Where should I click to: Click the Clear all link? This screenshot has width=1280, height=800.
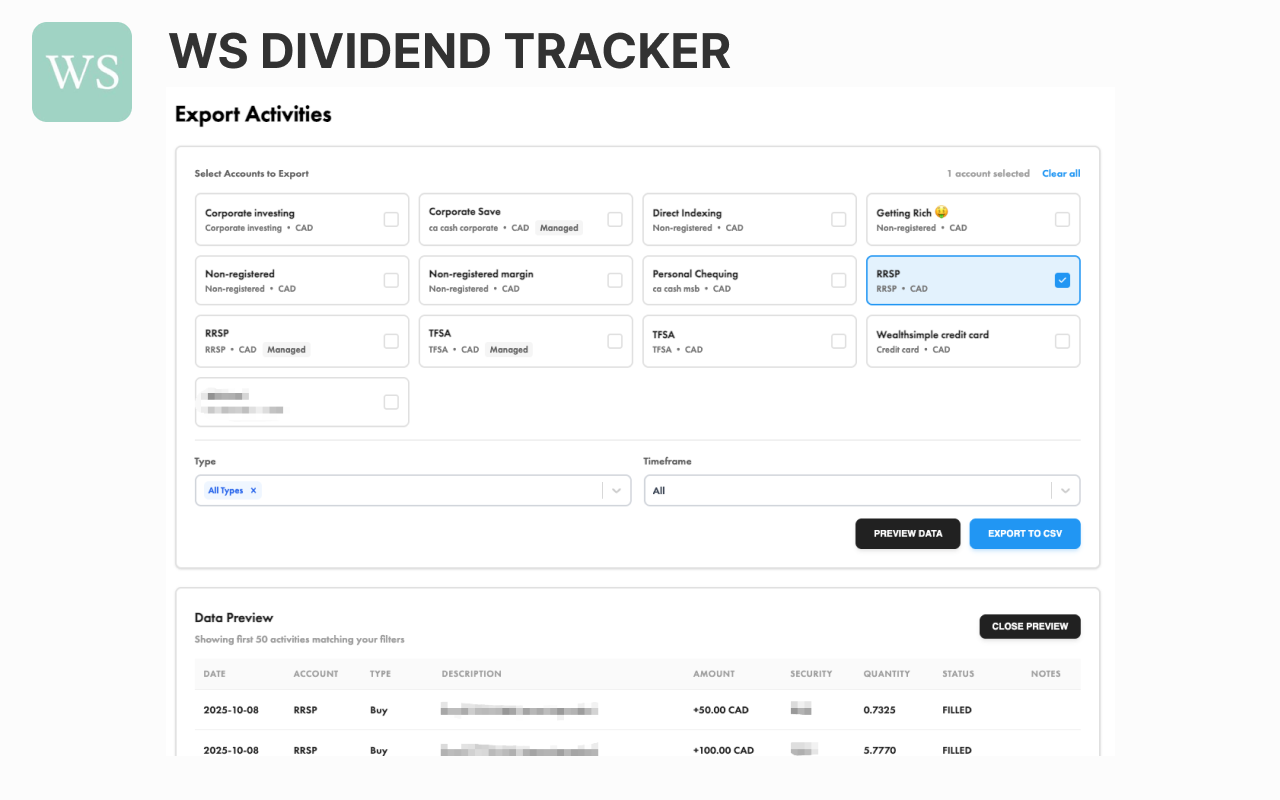click(1060, 173)
